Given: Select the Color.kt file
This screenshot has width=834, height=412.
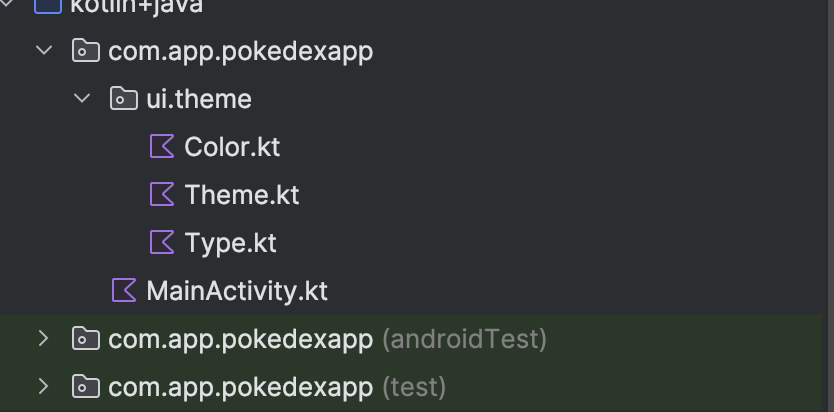Looking at the screenshot, I should point(232,147).
